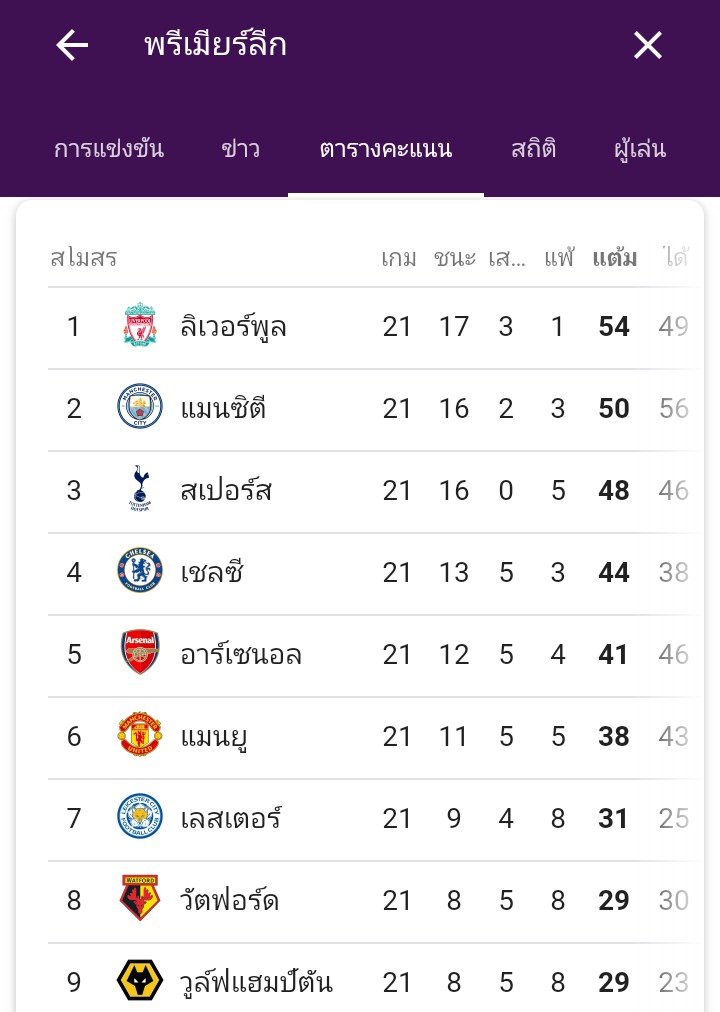Select the Manchester United crest
Screen dimensions: 720x1012
[140, 734]
